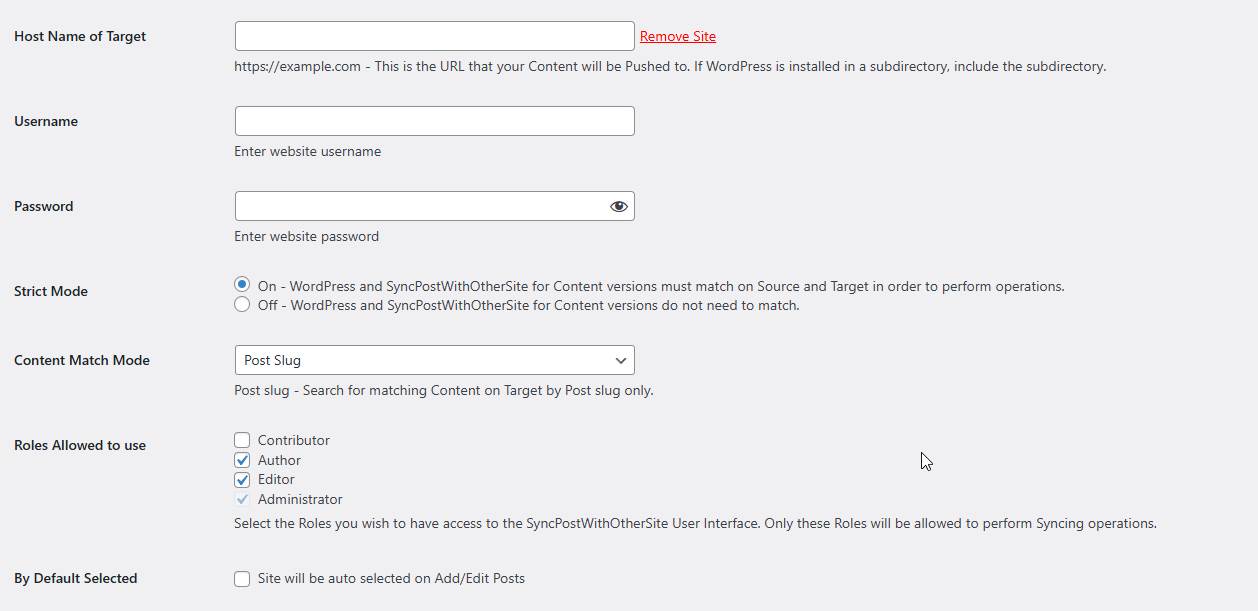Uncheck the Editor role checkbox

point(242,479)
